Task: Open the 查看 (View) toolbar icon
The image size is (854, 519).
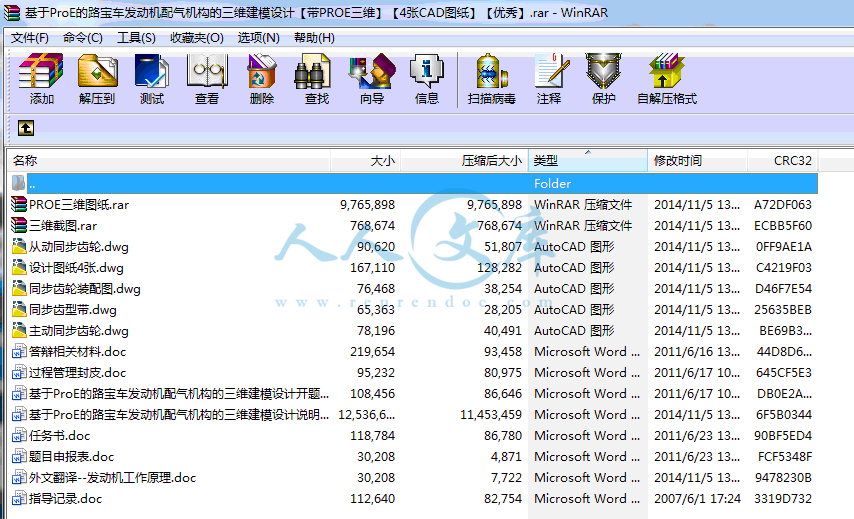Action: pos(207,71)
